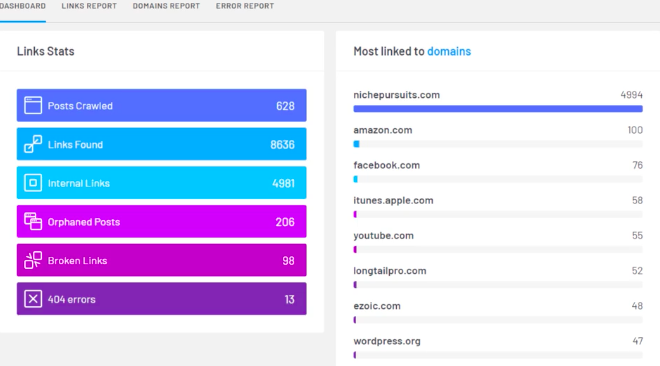Open the 404 errors stat bar

[162, 299]
